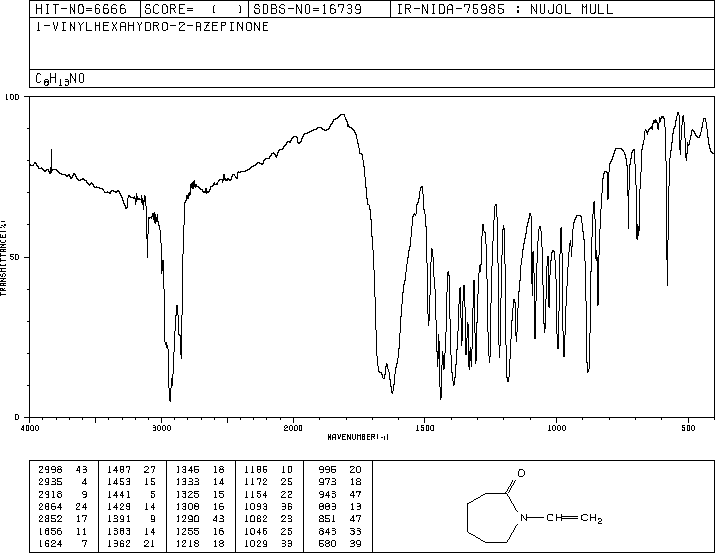
Task: Click the 50 y-axis tick label
Action: 14,257
